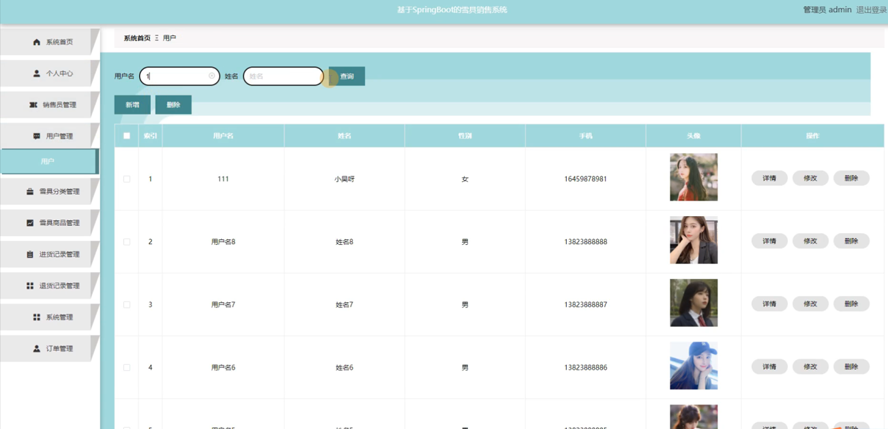Click the 头像 column header
The width and height of the screenshot is (888, 429).
694,136
